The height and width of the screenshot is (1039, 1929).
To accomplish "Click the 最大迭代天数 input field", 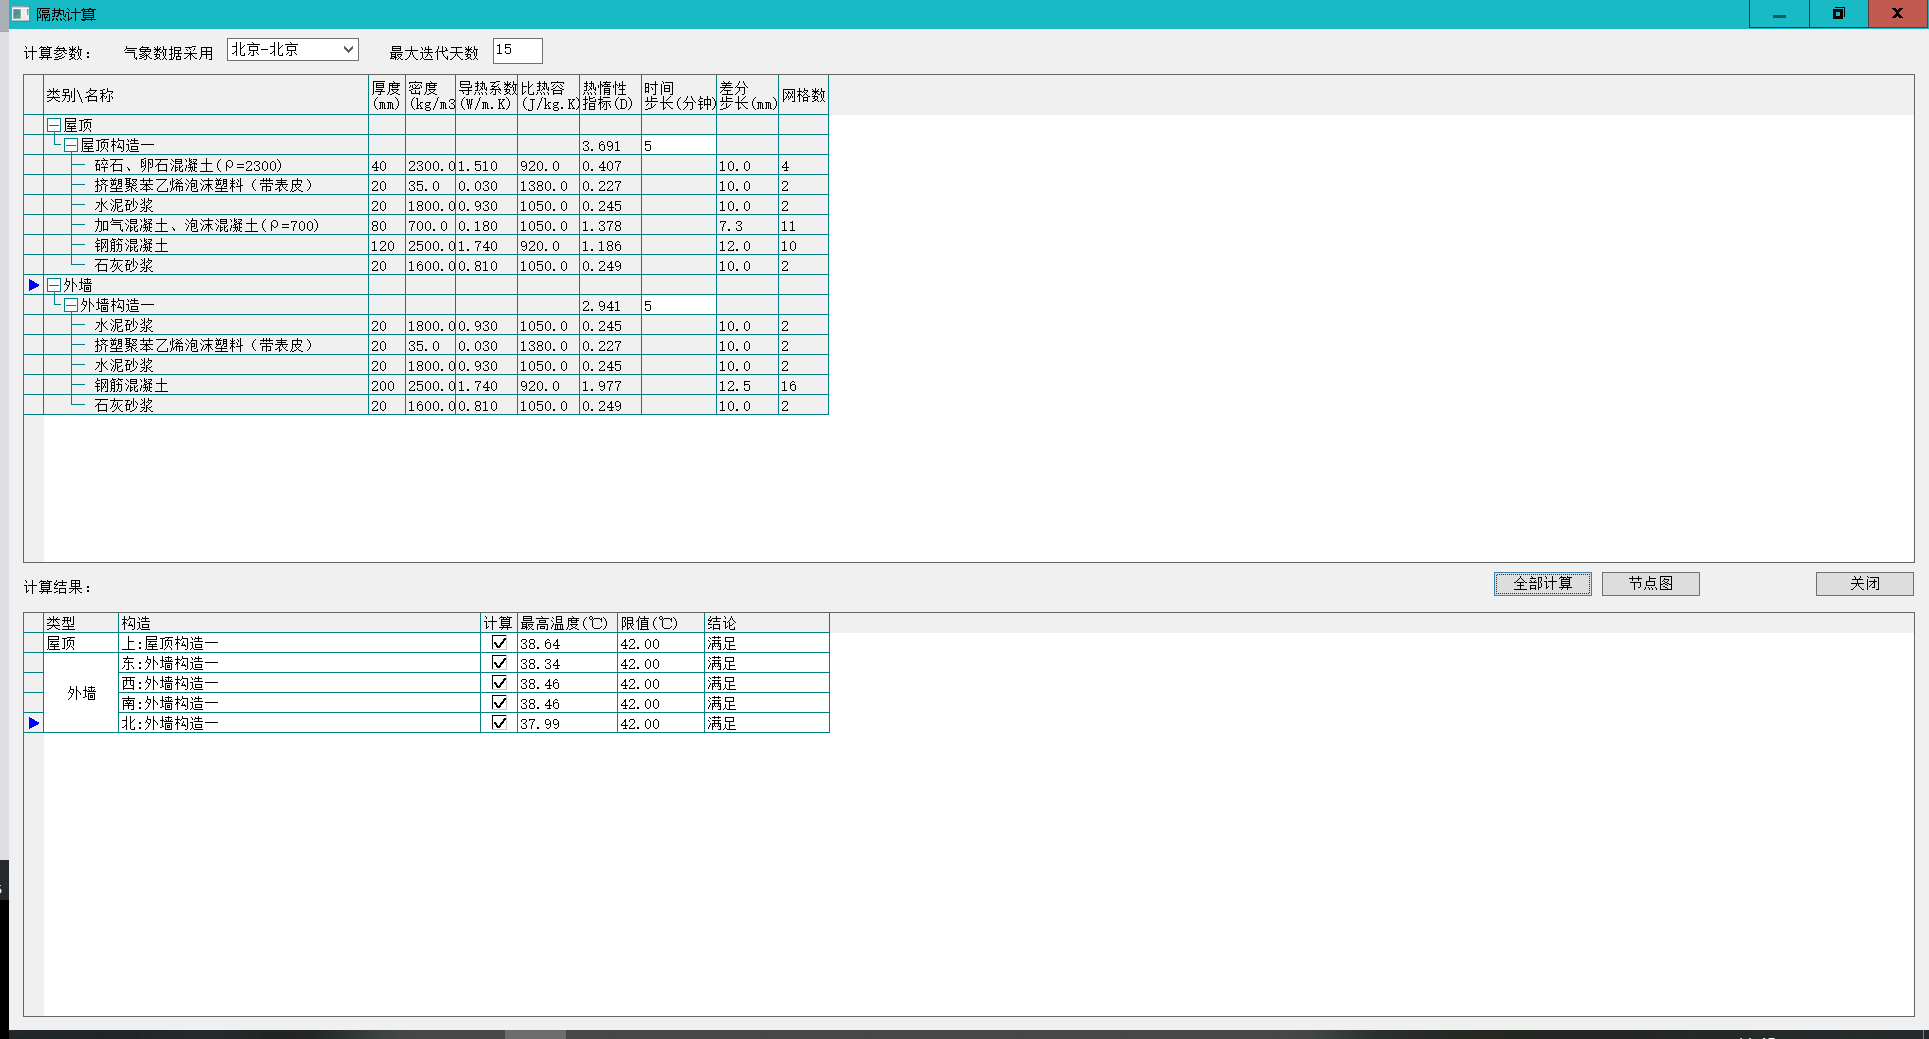I will [517, 50].
